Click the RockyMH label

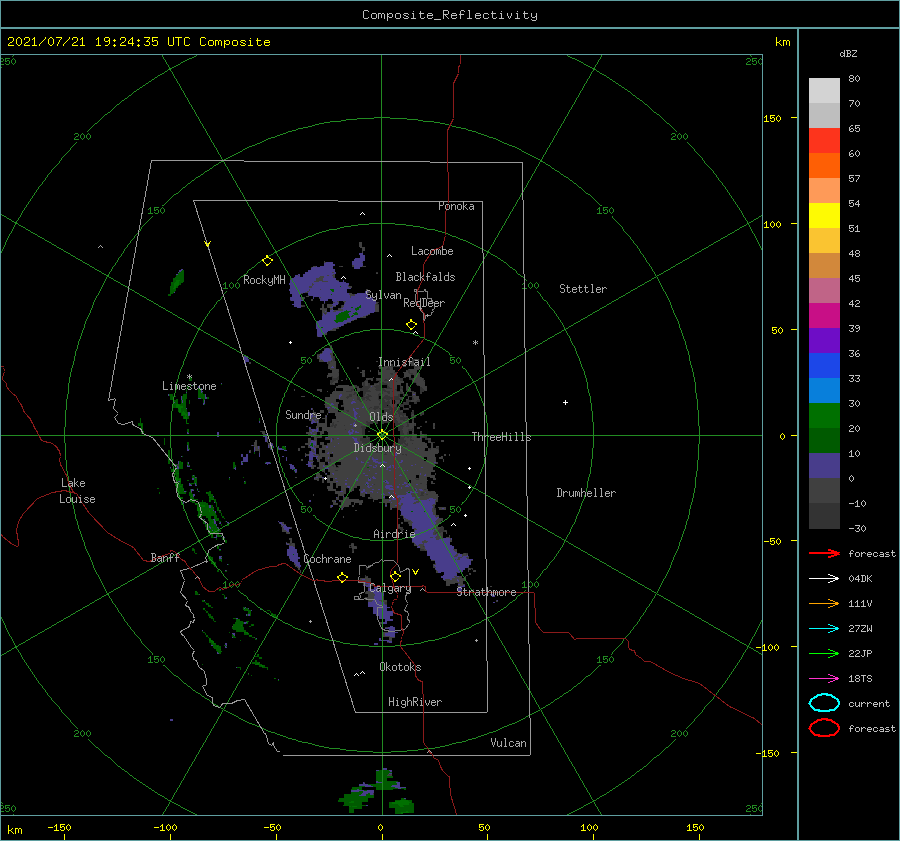[264, 280]
